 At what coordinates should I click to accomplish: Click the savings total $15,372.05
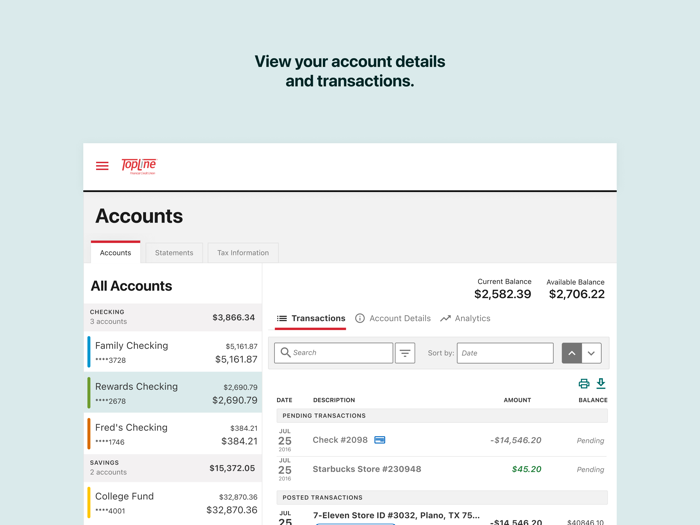(232, 468)
